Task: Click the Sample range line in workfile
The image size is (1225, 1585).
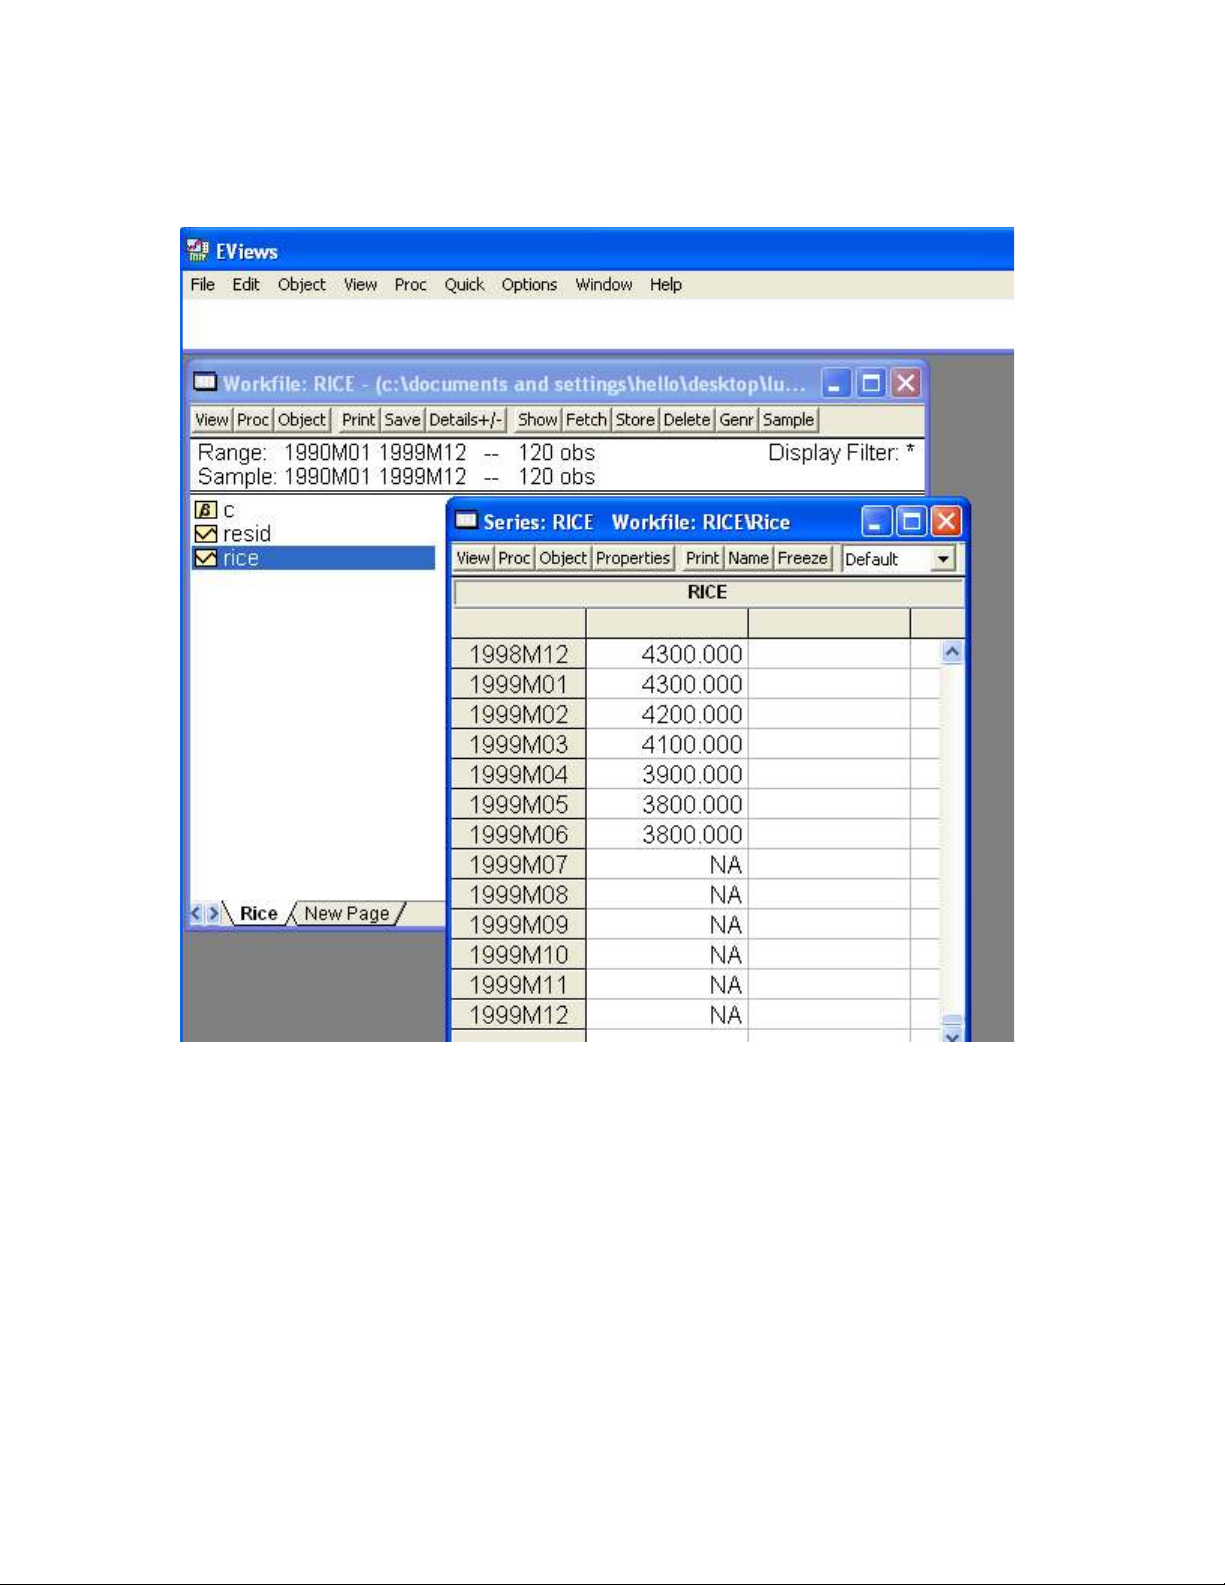Action: 396,477
